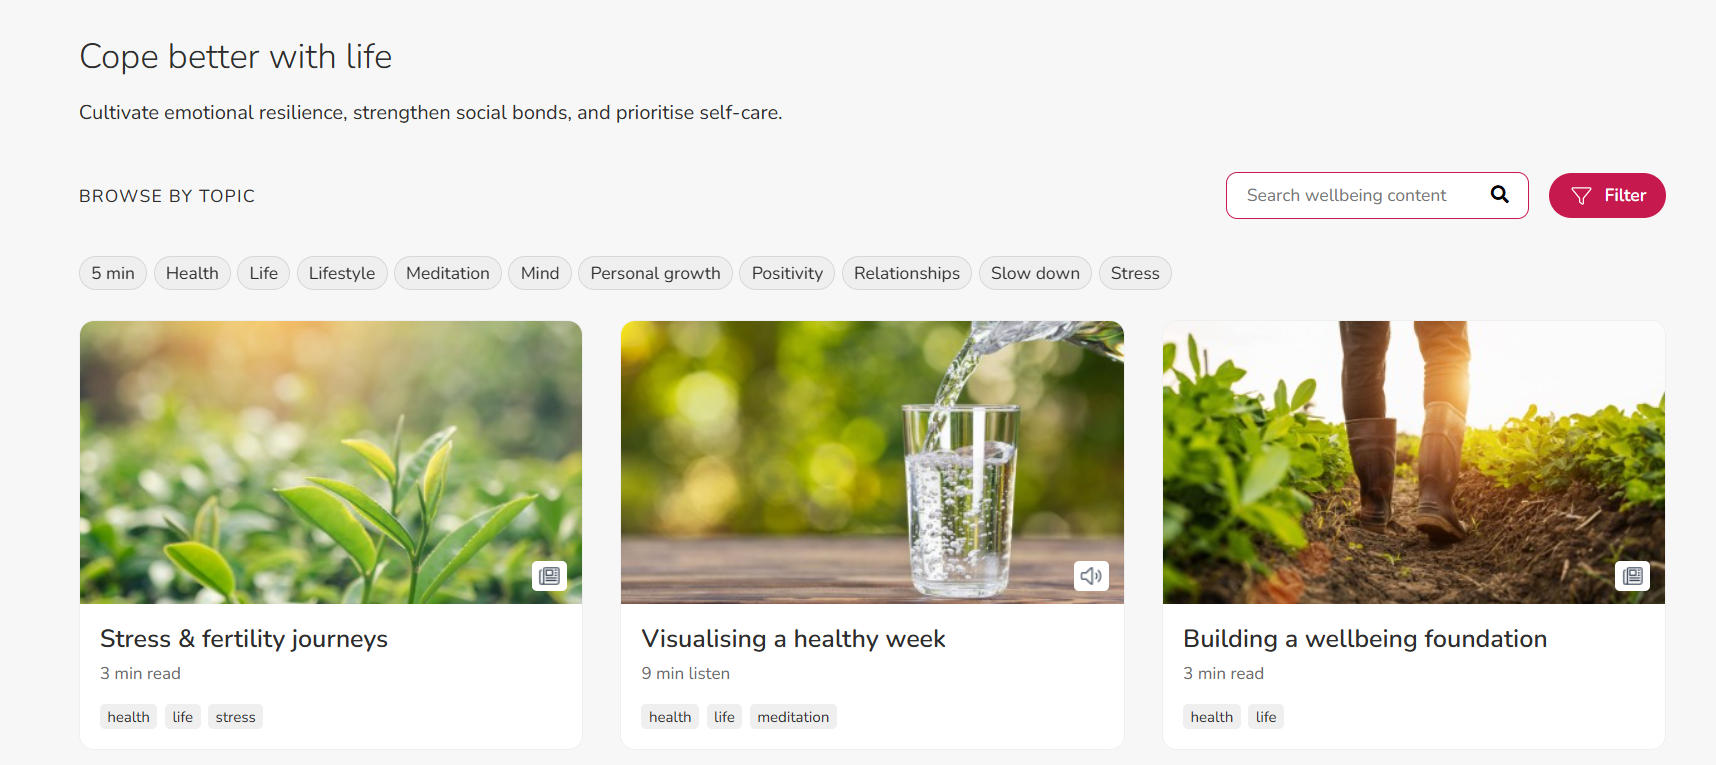Open Building a wellbeing foundation title
1716x765 pixels.
point(1365,639)
